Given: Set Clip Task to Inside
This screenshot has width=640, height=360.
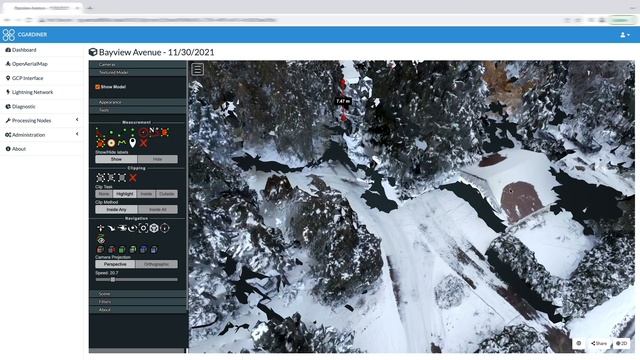Looking at the screenshot, I should pyautogui.click(x=146, y=194).
